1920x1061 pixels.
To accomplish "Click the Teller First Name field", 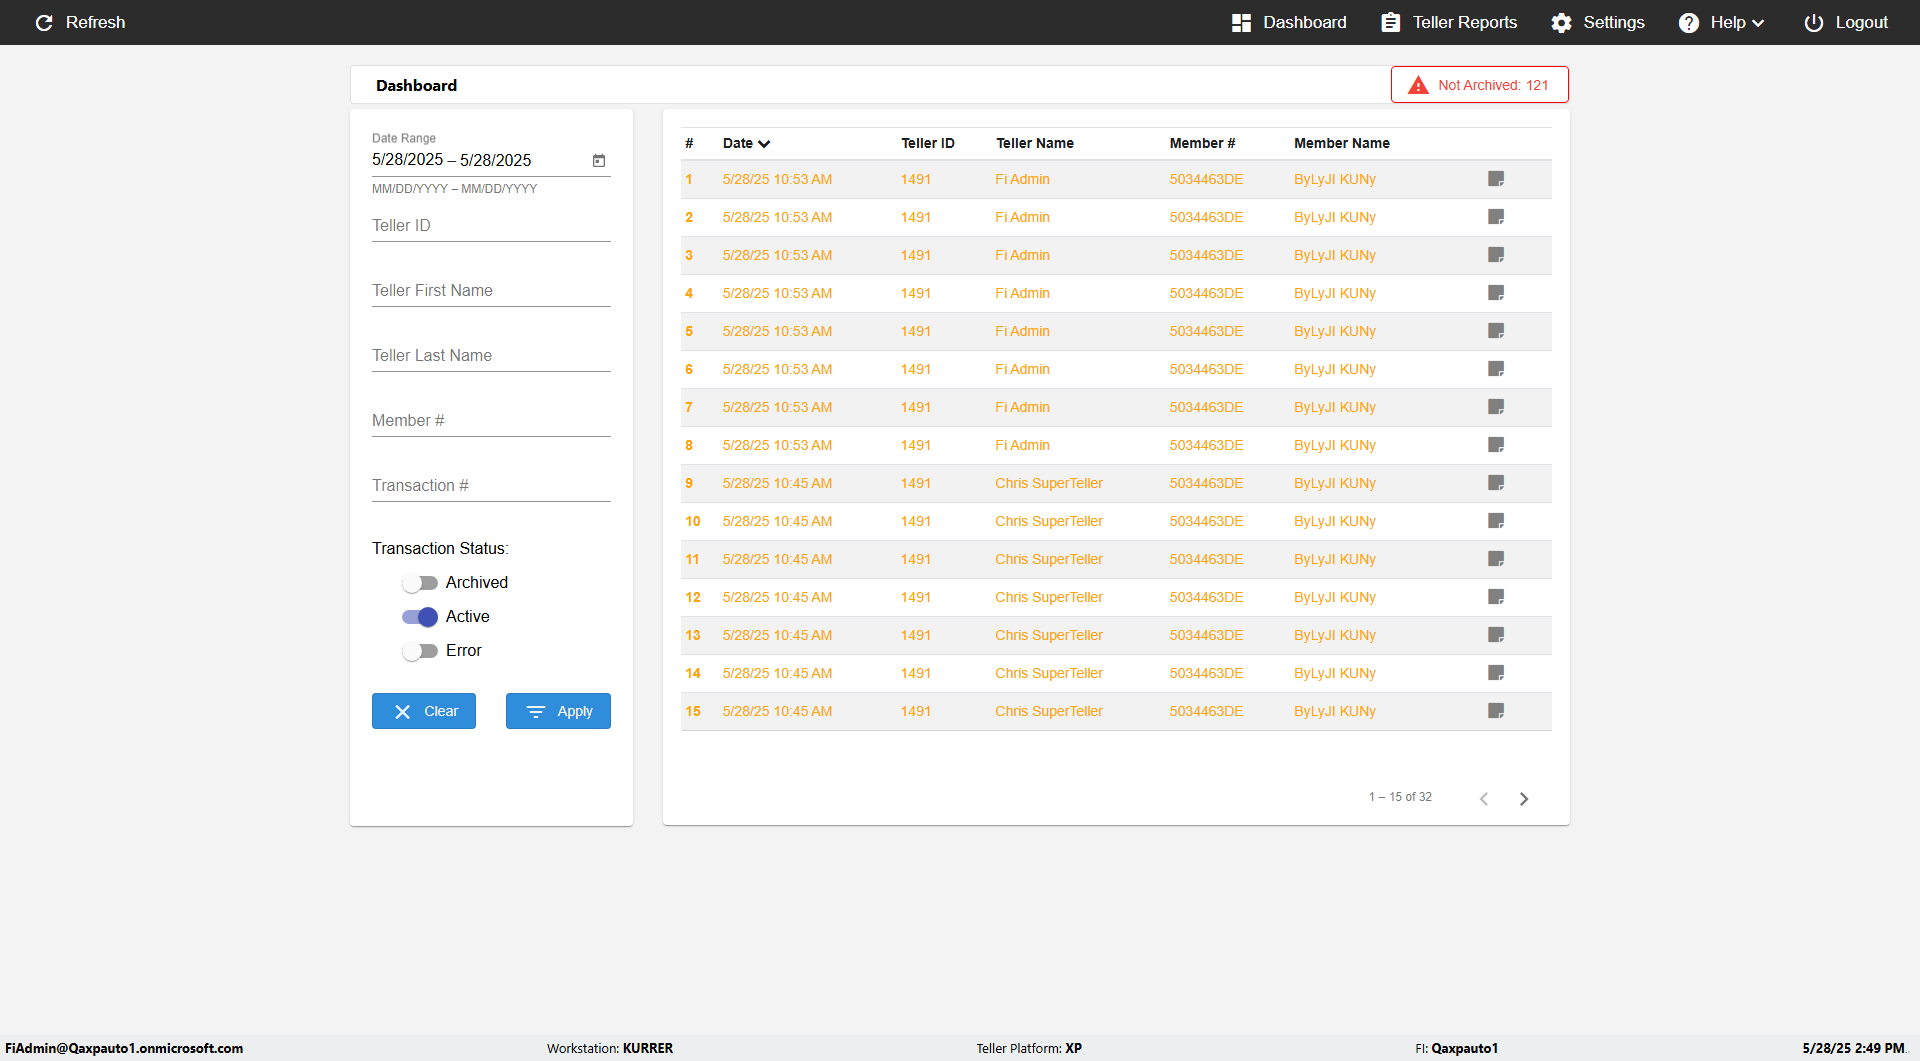I will [x=491, y=291].
